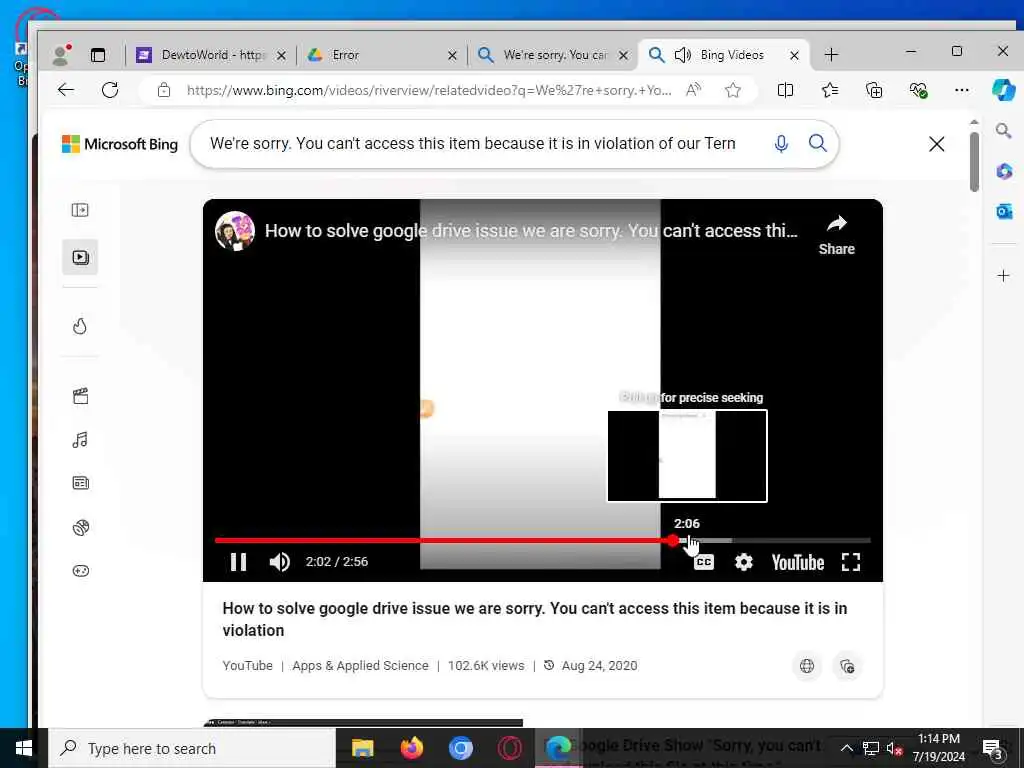1024x768 pixels.
Task: Toggle the Bing video sidebar panel icon
Action: [x=80, y=210]
